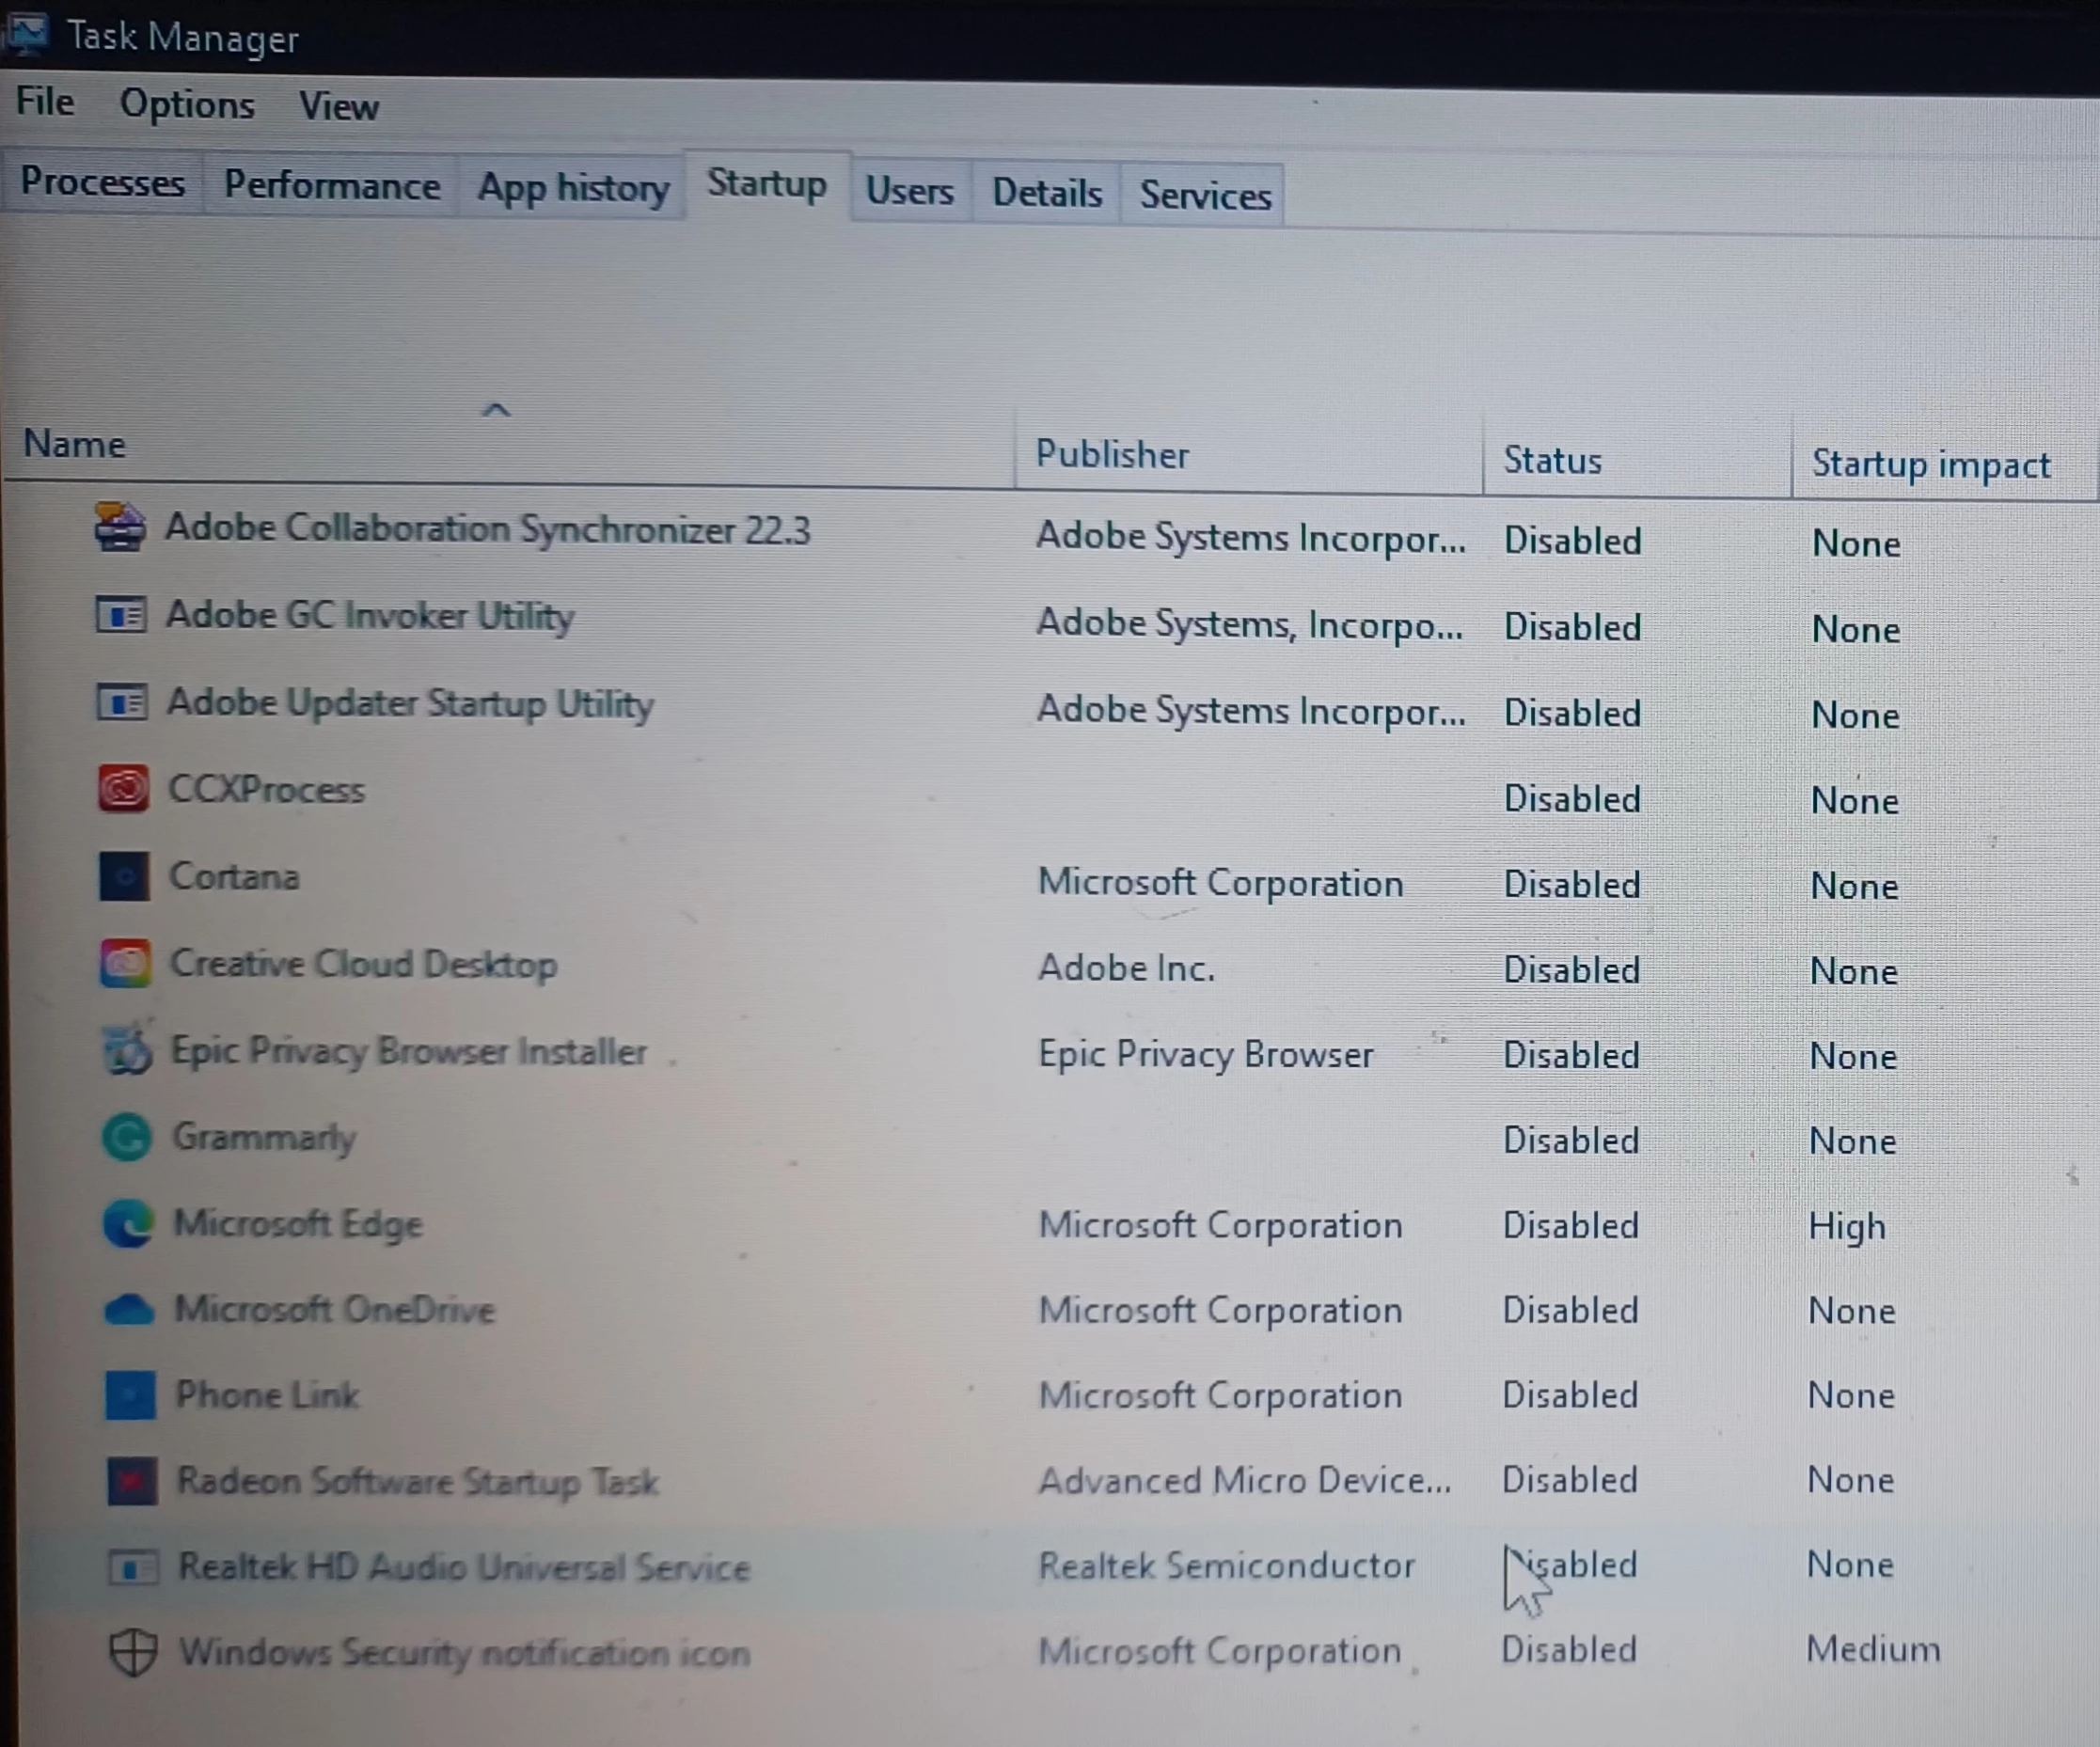The height and width of the screenshot is (1747, 2100).
Task: Click the Radeon Software Startup Task icon
Action: 132,1481
